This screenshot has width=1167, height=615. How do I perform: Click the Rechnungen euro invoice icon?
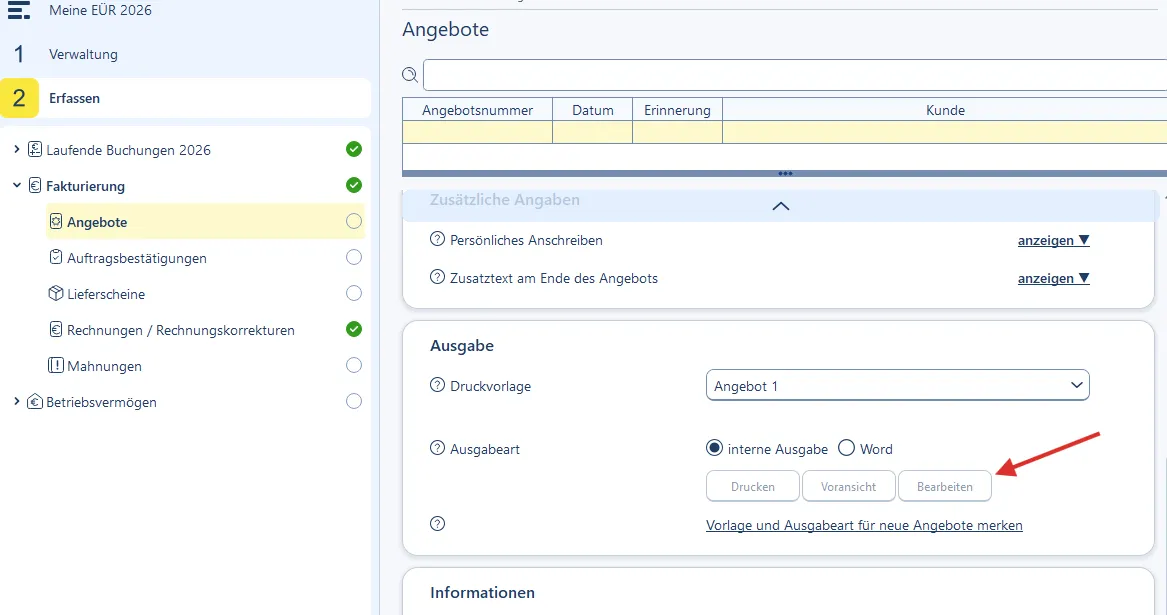coord(56,329)
